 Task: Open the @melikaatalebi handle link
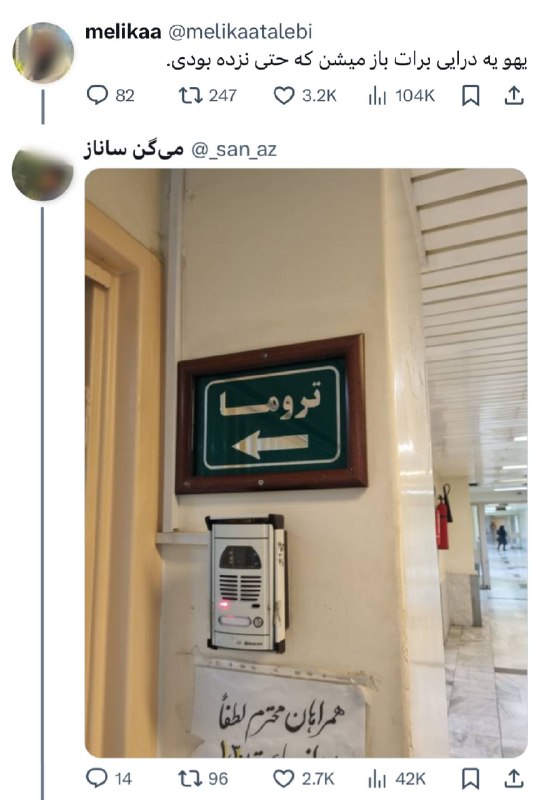(x=239, y=32)
